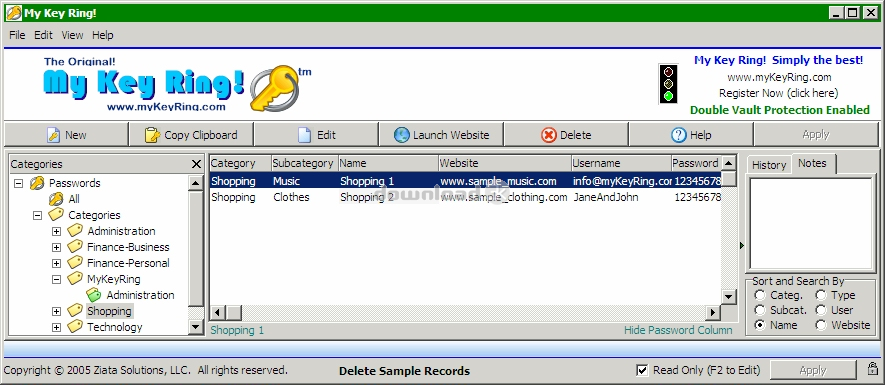
Task: Expand the Technology category node
Action: [56, 327]
